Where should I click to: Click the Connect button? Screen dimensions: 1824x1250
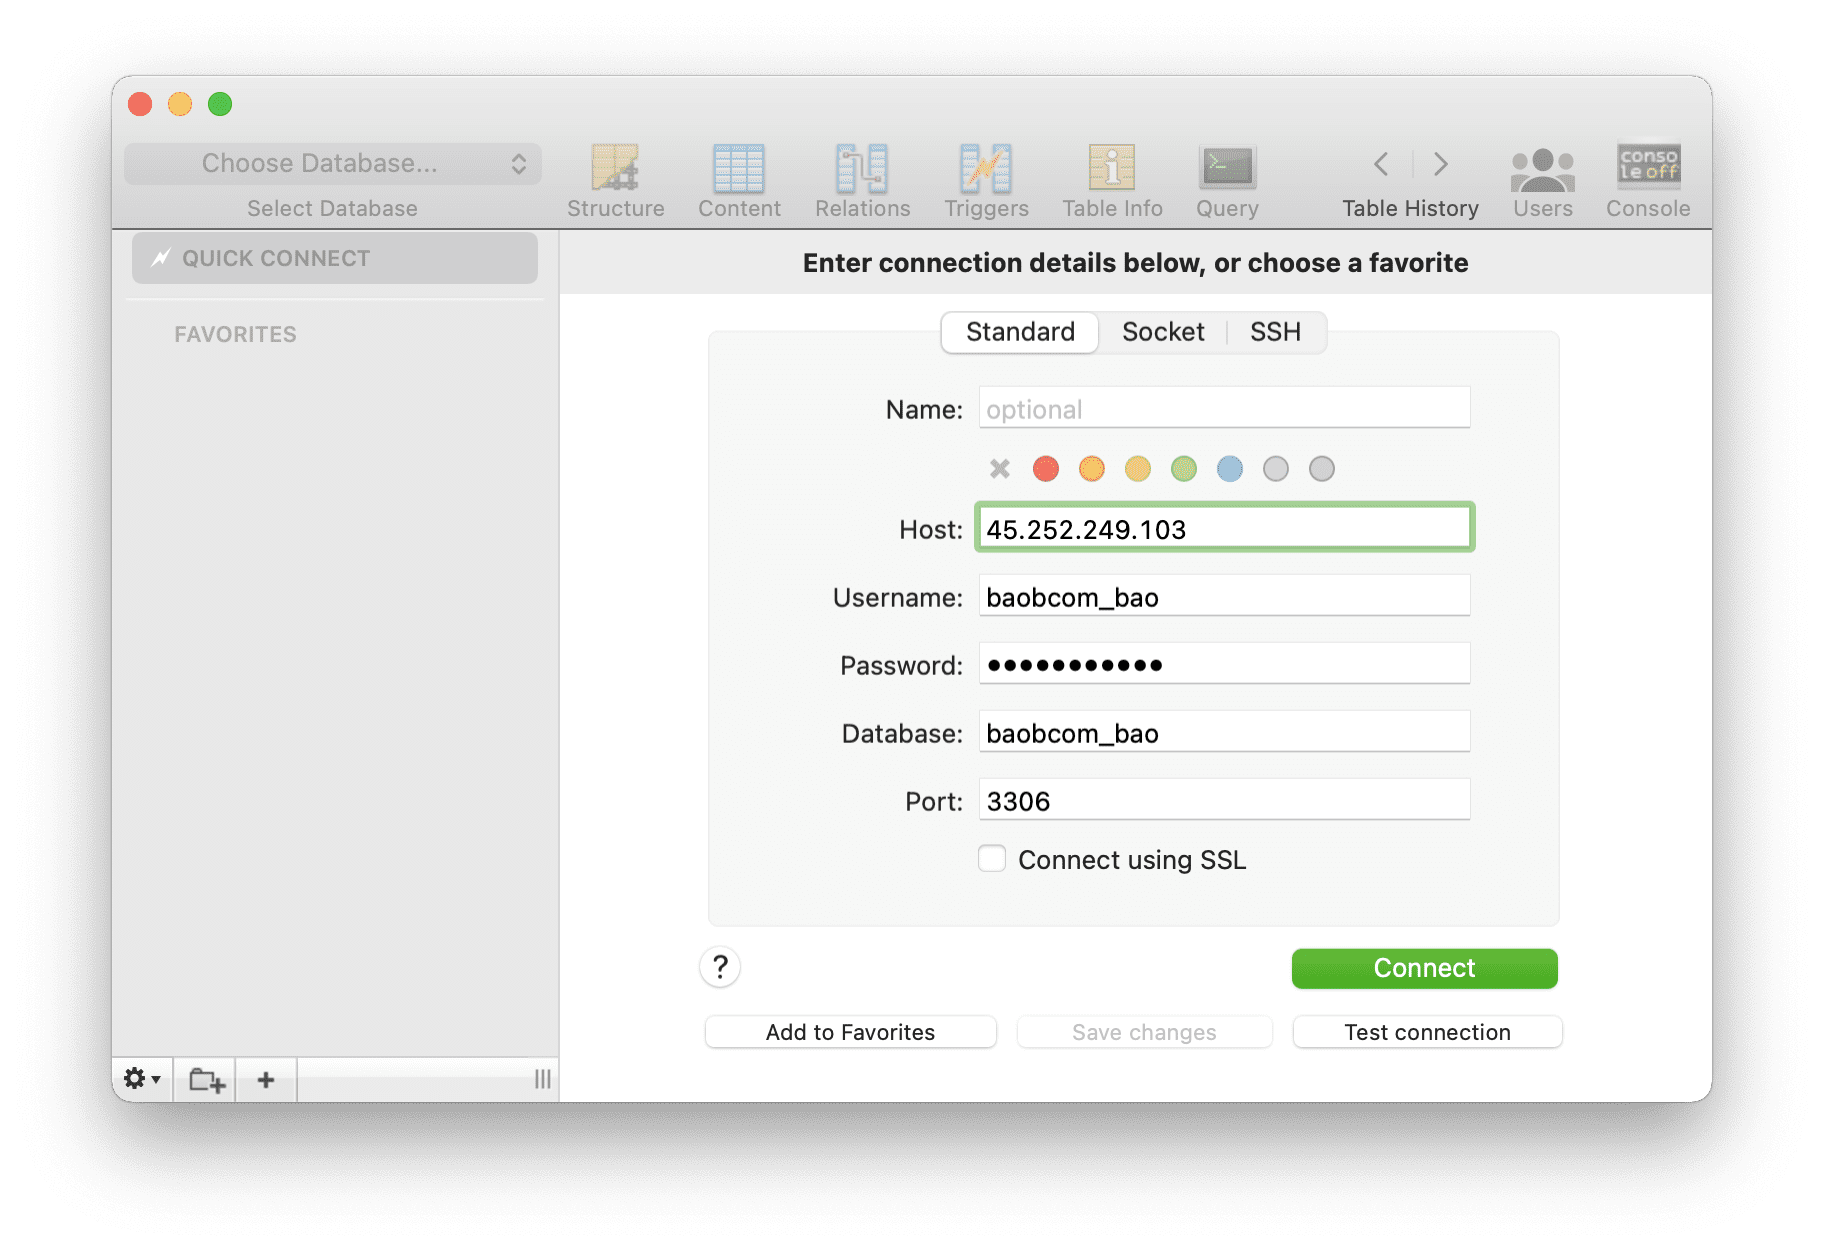pos(1423,968)
